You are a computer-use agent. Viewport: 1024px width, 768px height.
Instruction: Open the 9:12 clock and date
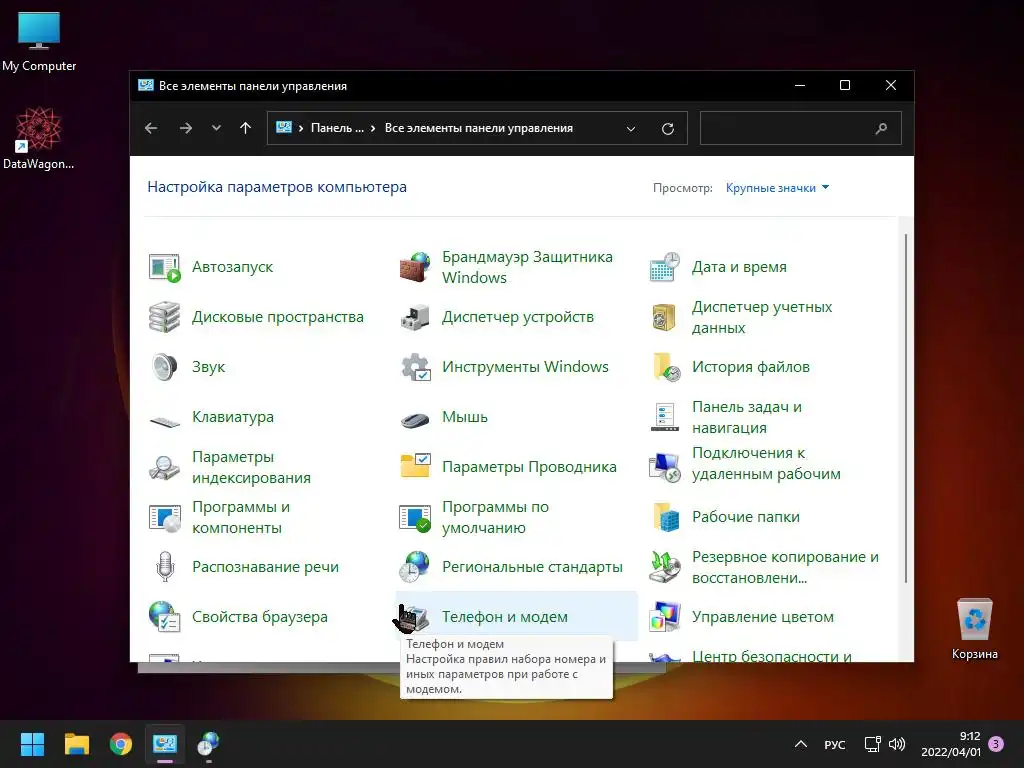(x=951, y=744)
